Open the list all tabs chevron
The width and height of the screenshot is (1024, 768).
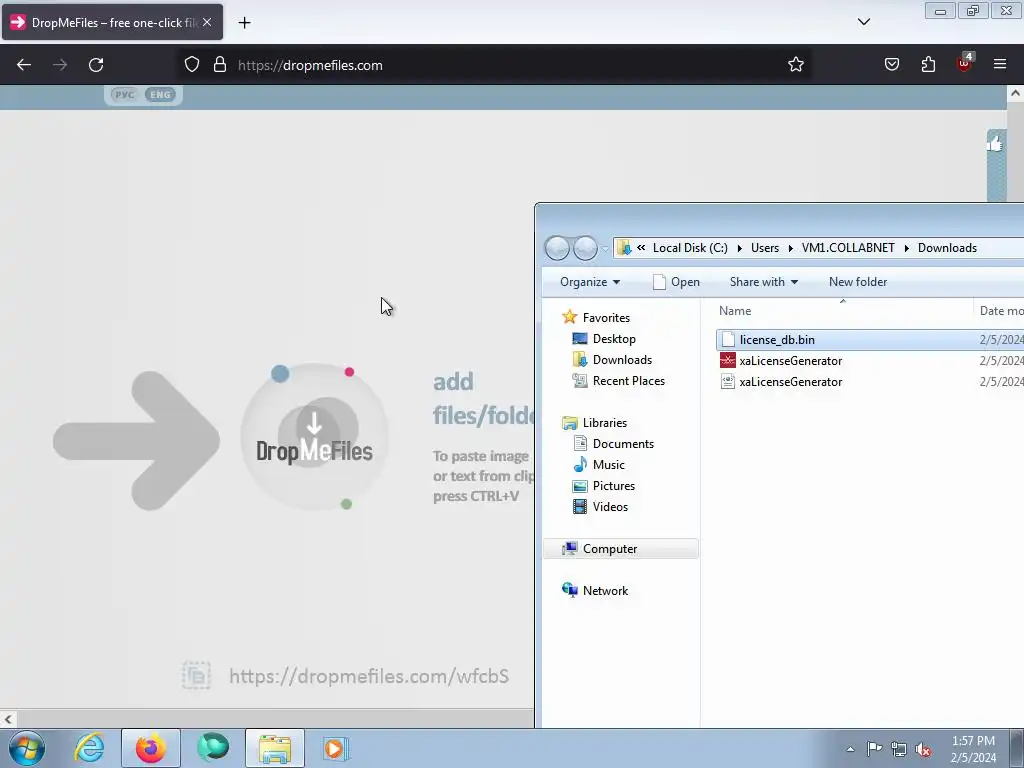[x=864, y=22]
